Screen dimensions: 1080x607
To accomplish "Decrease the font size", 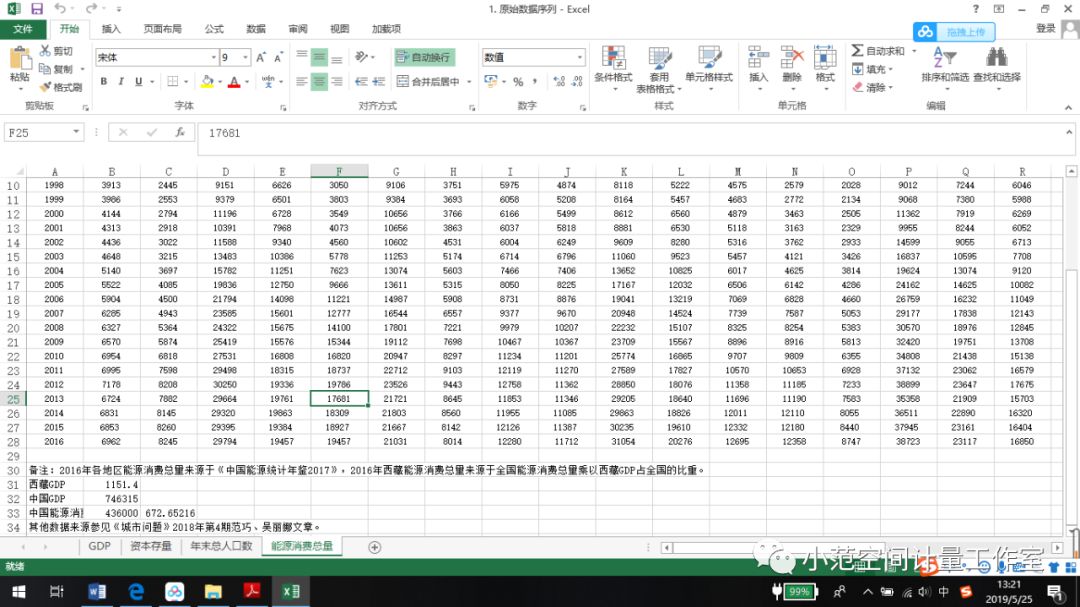I will tap(278, 58).
